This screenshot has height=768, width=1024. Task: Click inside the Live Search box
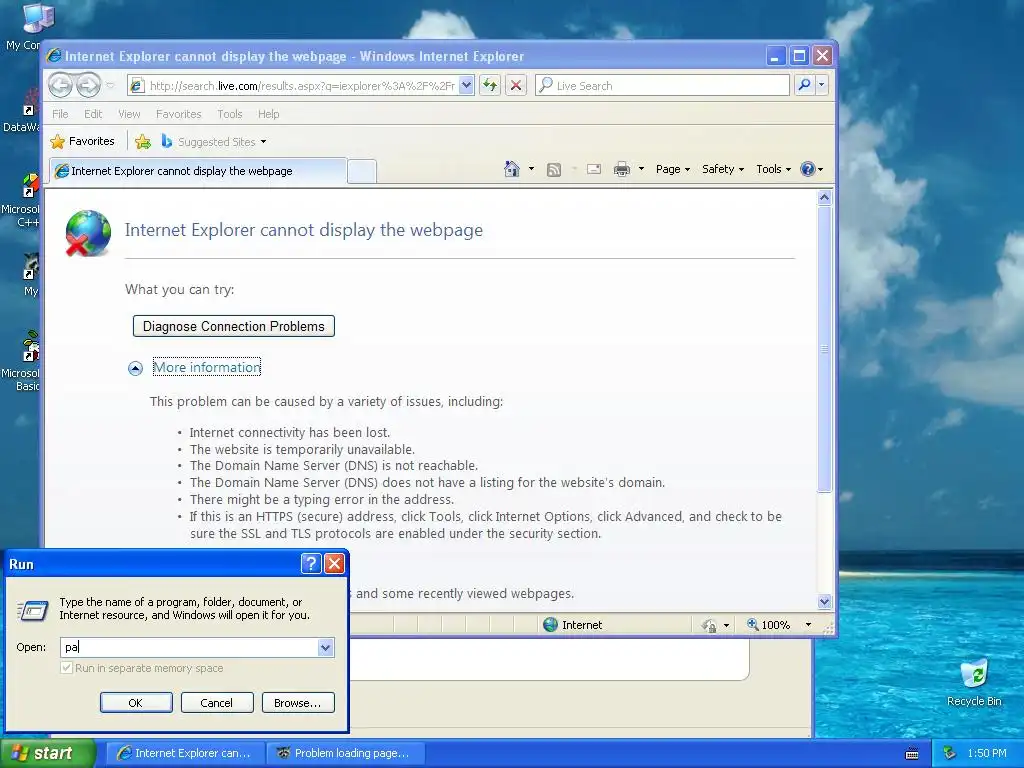(x=662, y=86)
